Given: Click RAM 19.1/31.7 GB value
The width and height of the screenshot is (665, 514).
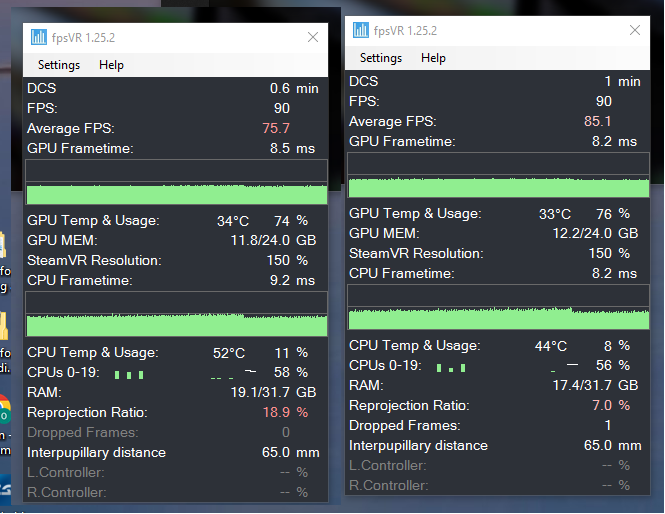Looking at the screenshot, I should [x=273, y=392].
